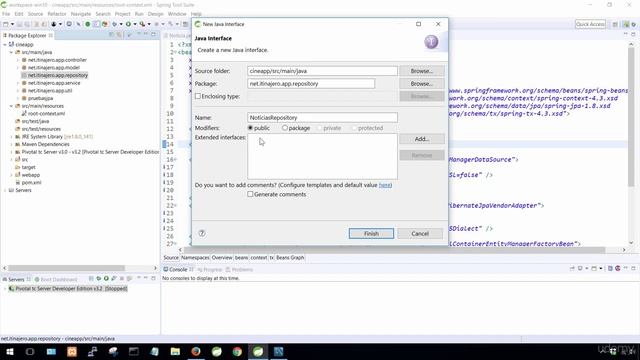Expand the net.itinajero.app.controller package
Viewport: 640px width, 360px height.
point(18,60)
